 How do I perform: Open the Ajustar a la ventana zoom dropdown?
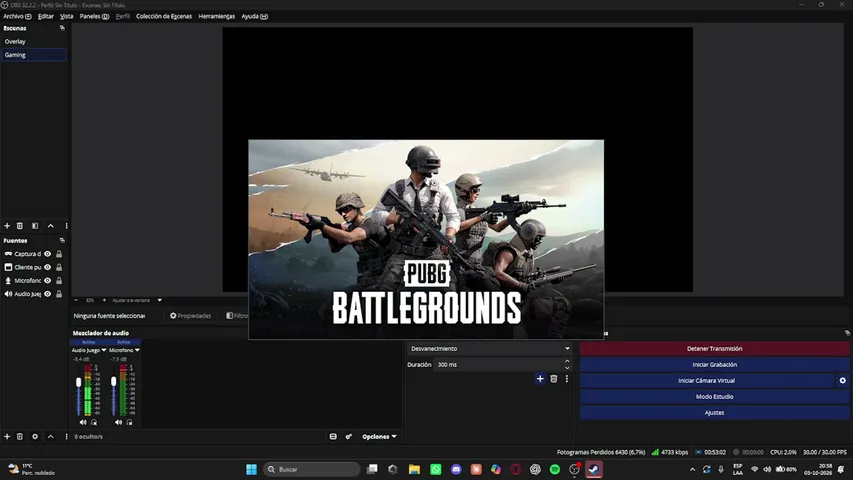point(159,300)
